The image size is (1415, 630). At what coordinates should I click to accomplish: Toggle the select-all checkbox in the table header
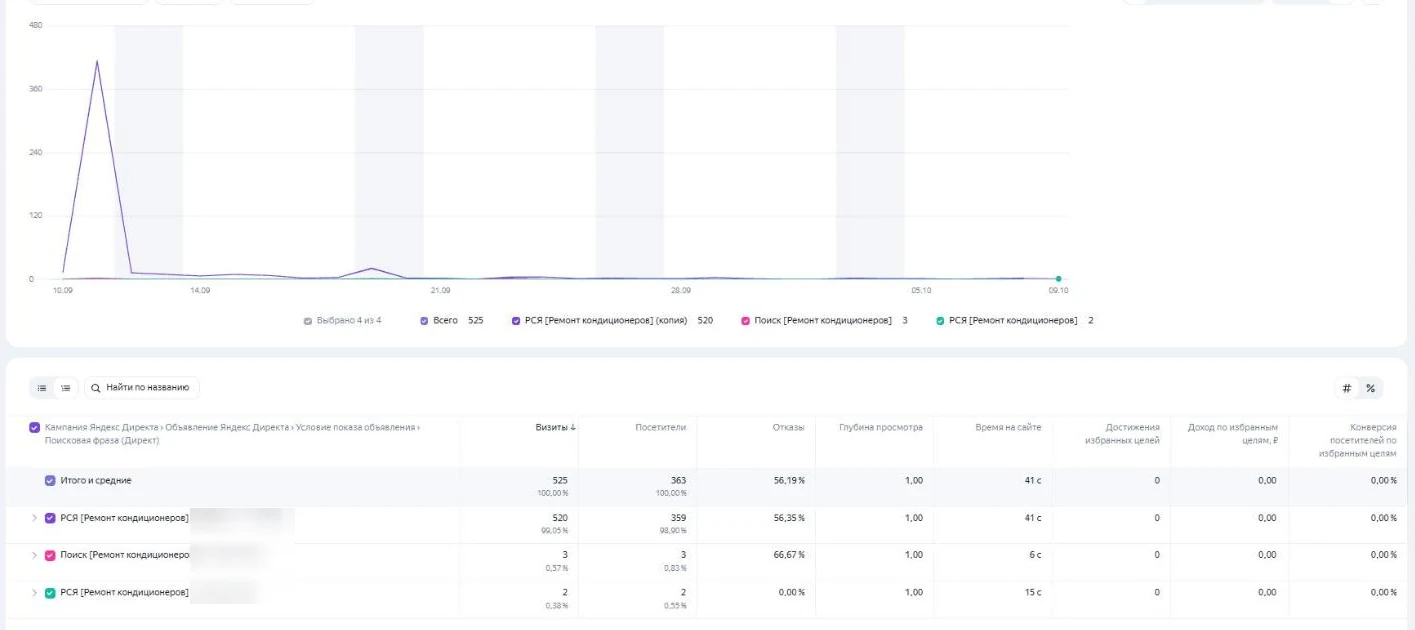tap(35, 428)
